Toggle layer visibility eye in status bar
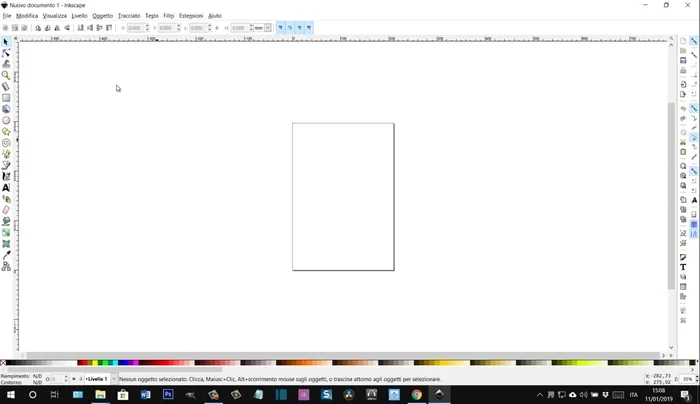Image resolution: width=700 pixels, height=404 pixels. pos(74,379)
